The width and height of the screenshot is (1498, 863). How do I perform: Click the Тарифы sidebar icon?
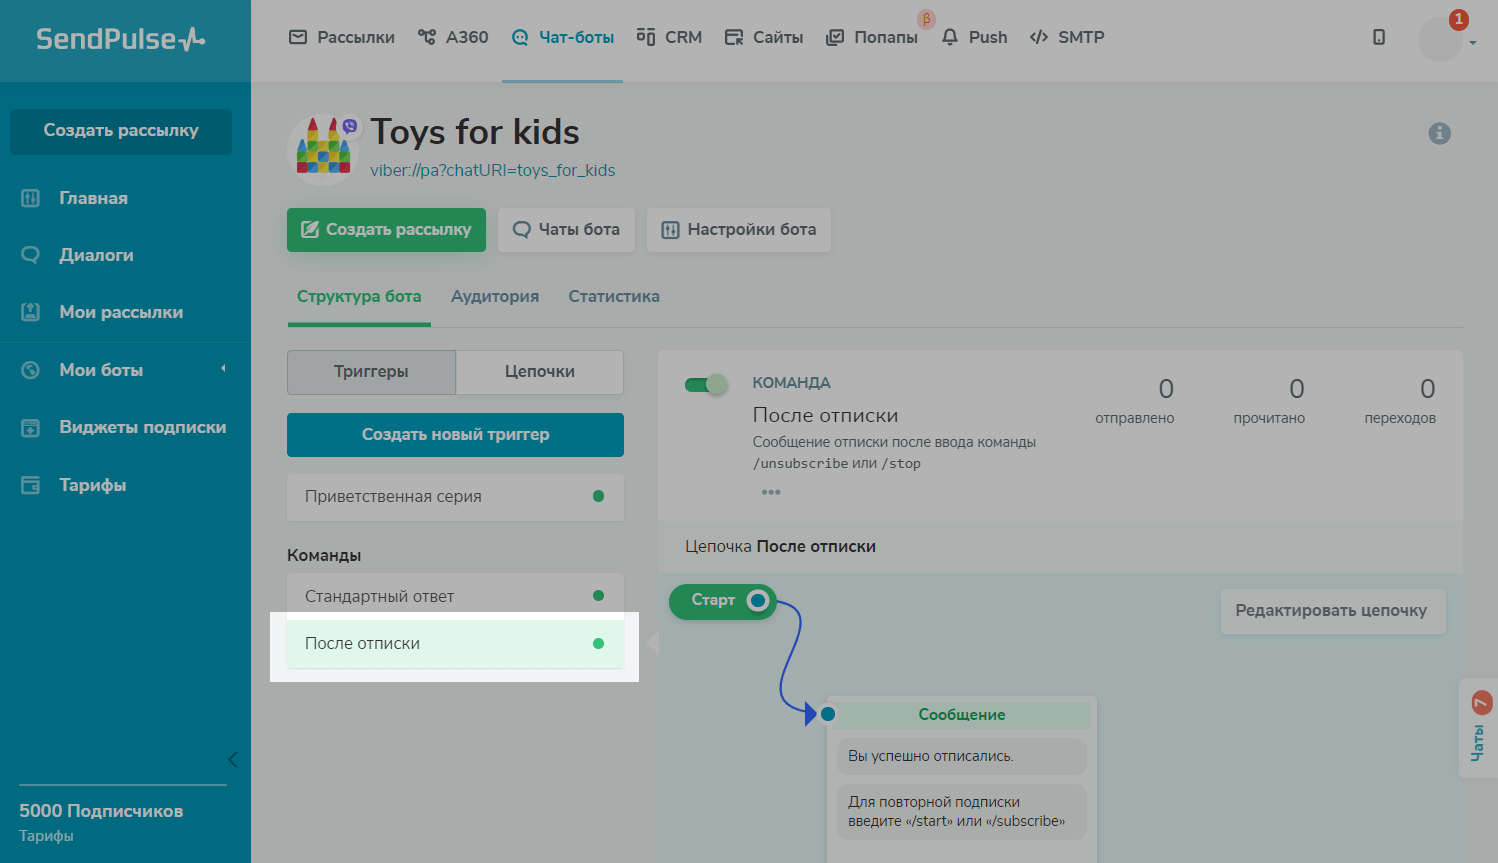click(31, 485)
